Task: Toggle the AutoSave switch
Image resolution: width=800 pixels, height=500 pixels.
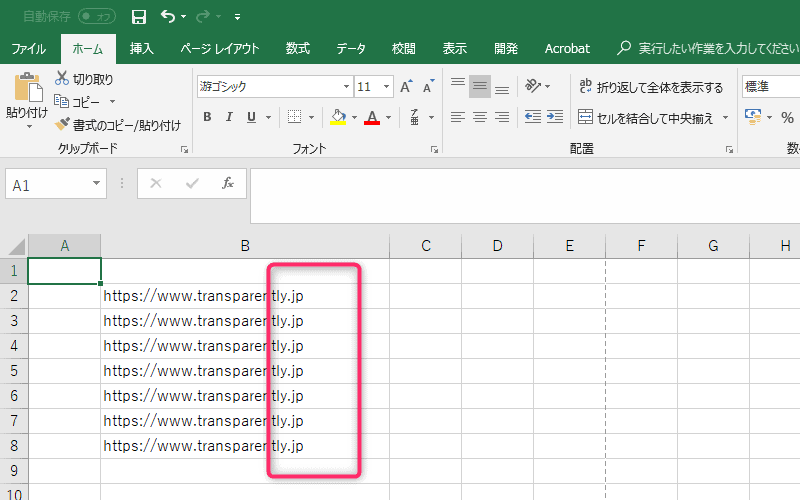Action: pos(97,17)
